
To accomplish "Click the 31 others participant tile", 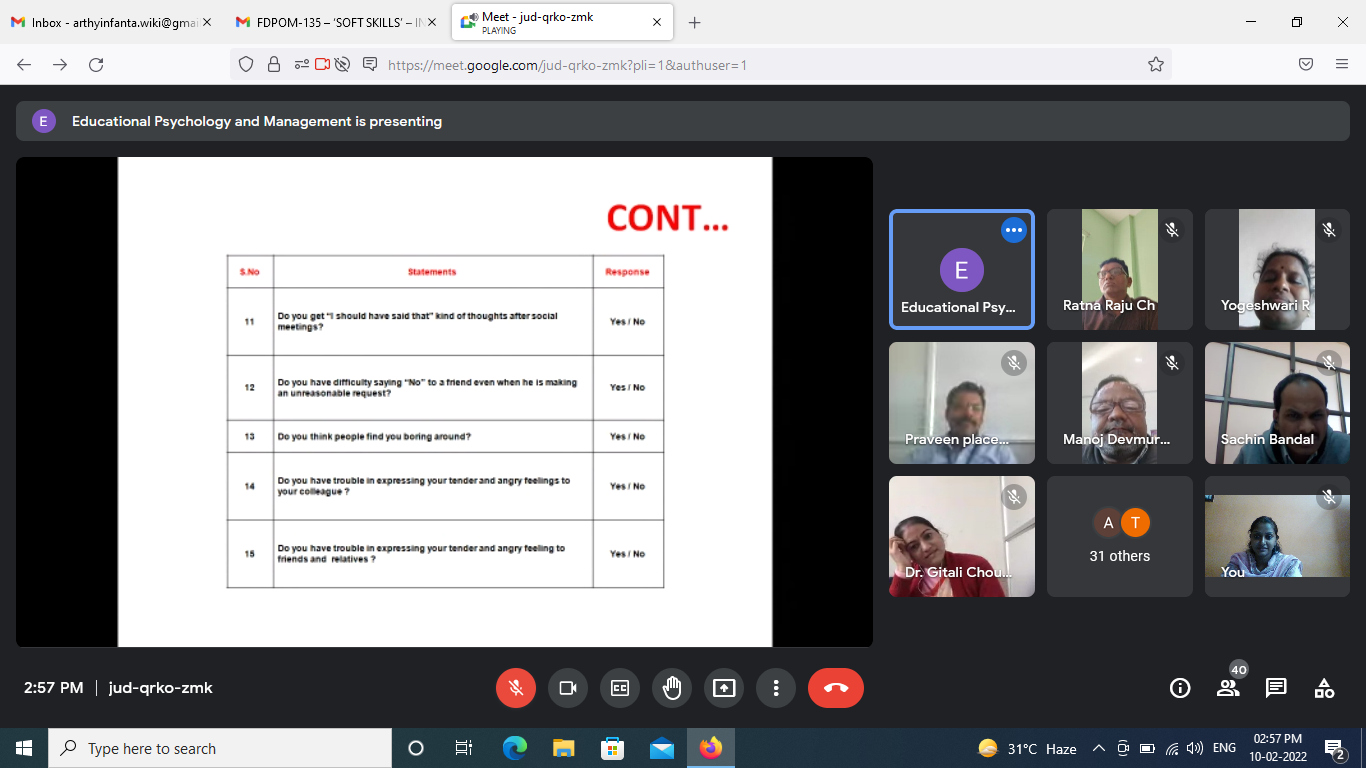I will (x=1119, y=537).
